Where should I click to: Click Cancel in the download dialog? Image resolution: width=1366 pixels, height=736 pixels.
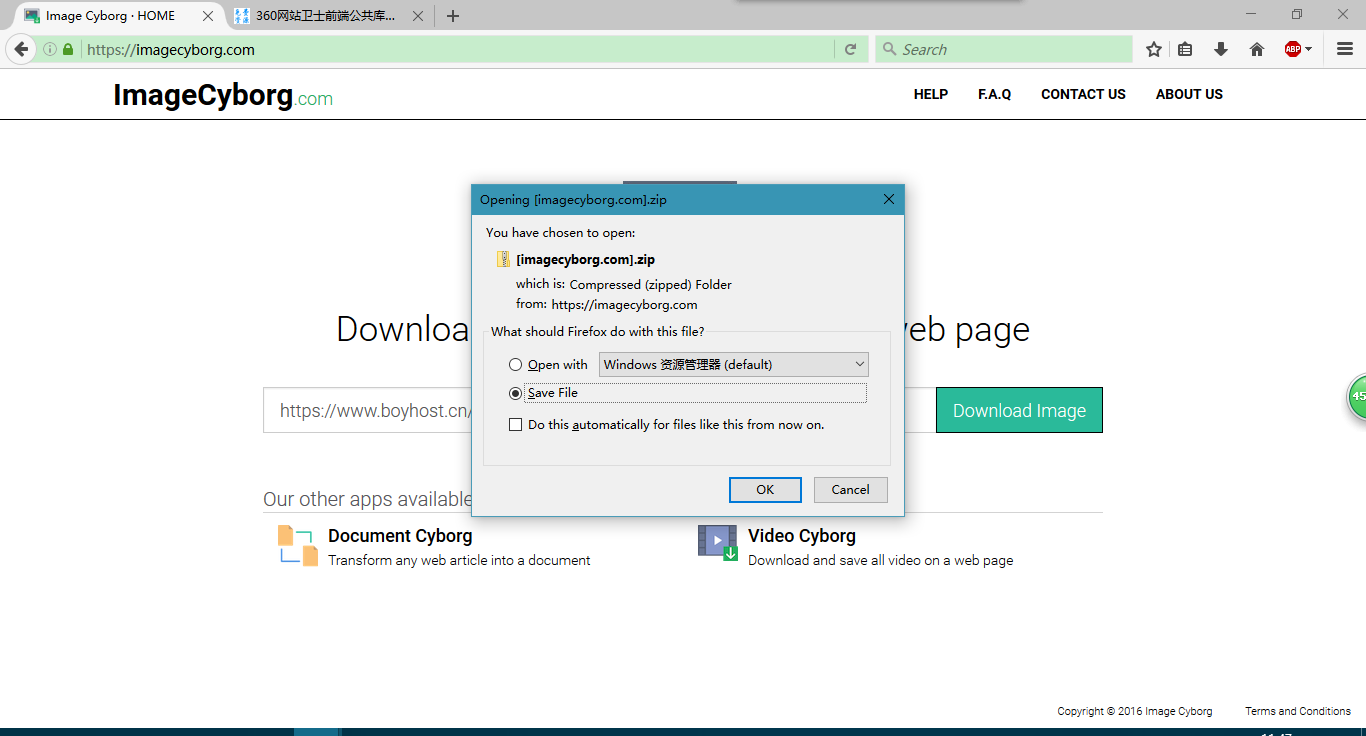(850, 490)
